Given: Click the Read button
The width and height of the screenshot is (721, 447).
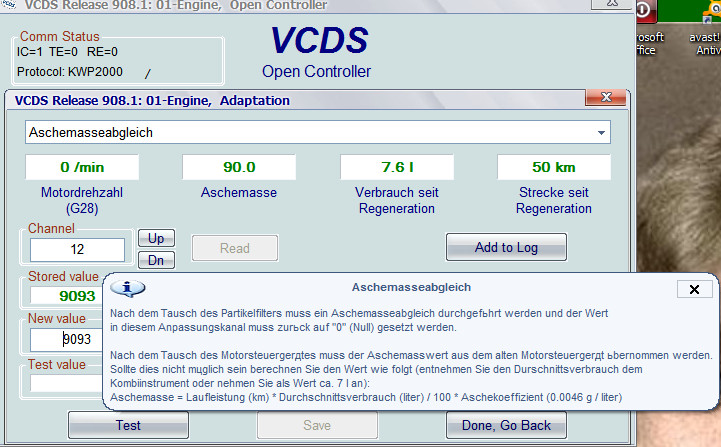Looking at the screenshot, I should coord(234,248).
